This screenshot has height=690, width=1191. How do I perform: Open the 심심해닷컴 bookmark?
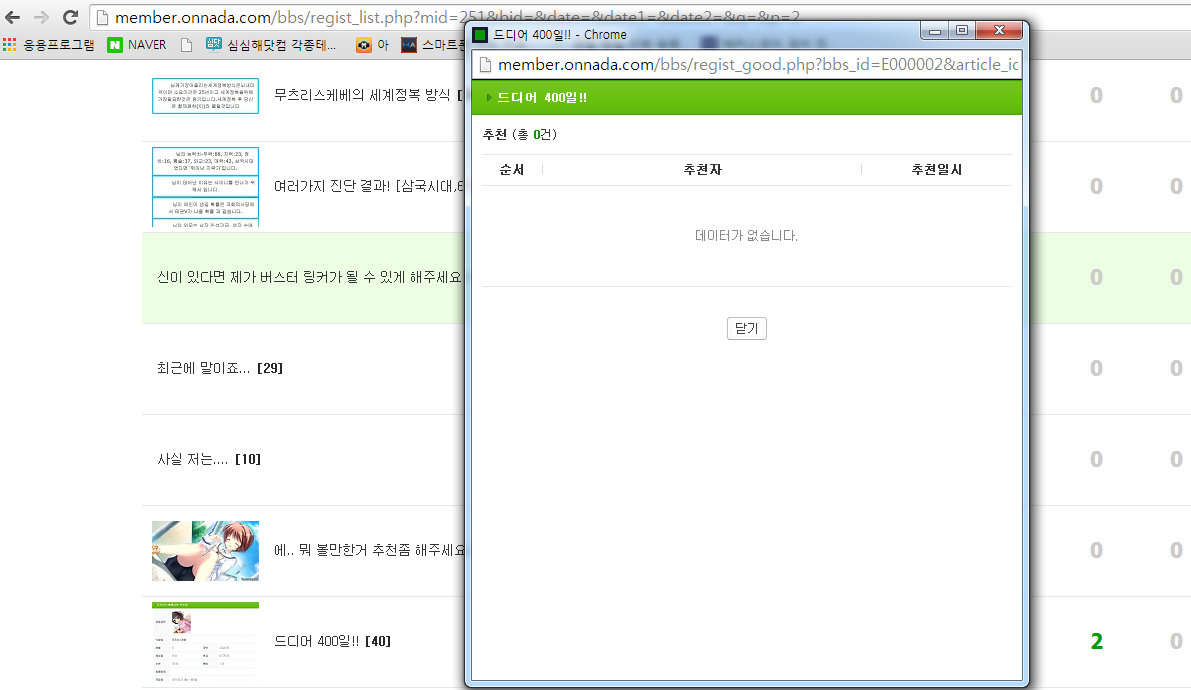click(x=271, y=45)
